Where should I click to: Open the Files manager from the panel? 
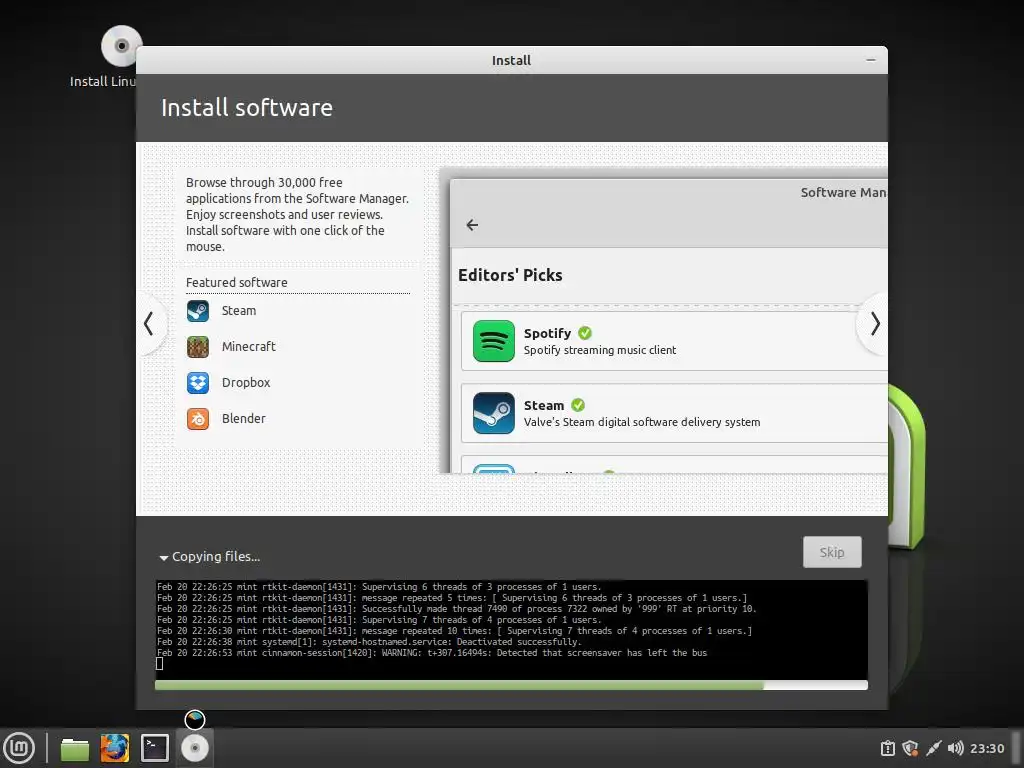[x=75, y=748]
